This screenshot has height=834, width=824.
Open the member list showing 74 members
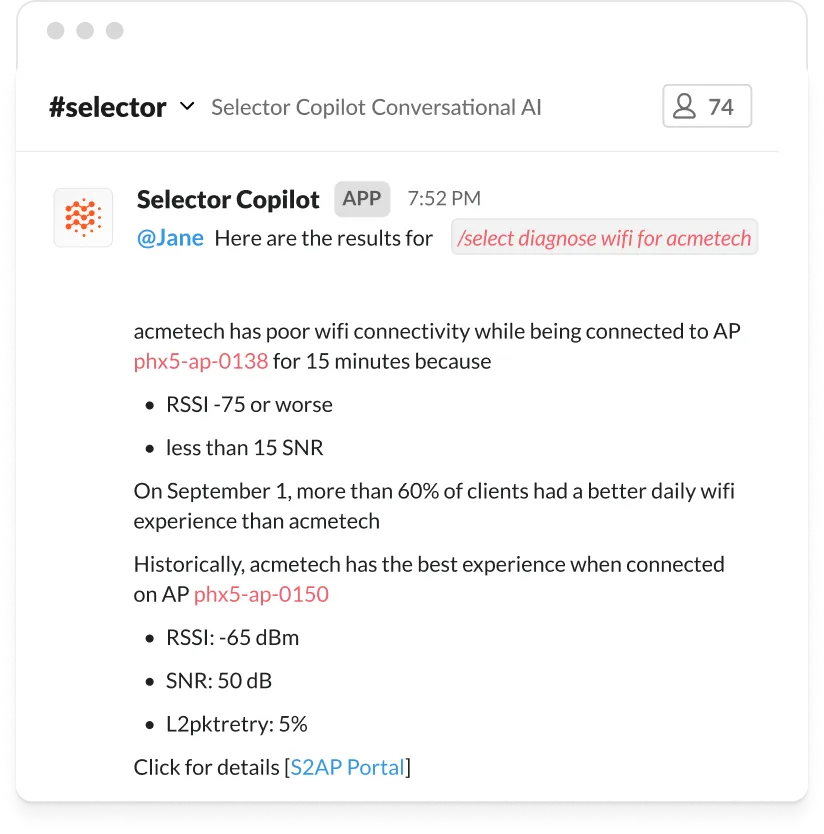(706, 107)
